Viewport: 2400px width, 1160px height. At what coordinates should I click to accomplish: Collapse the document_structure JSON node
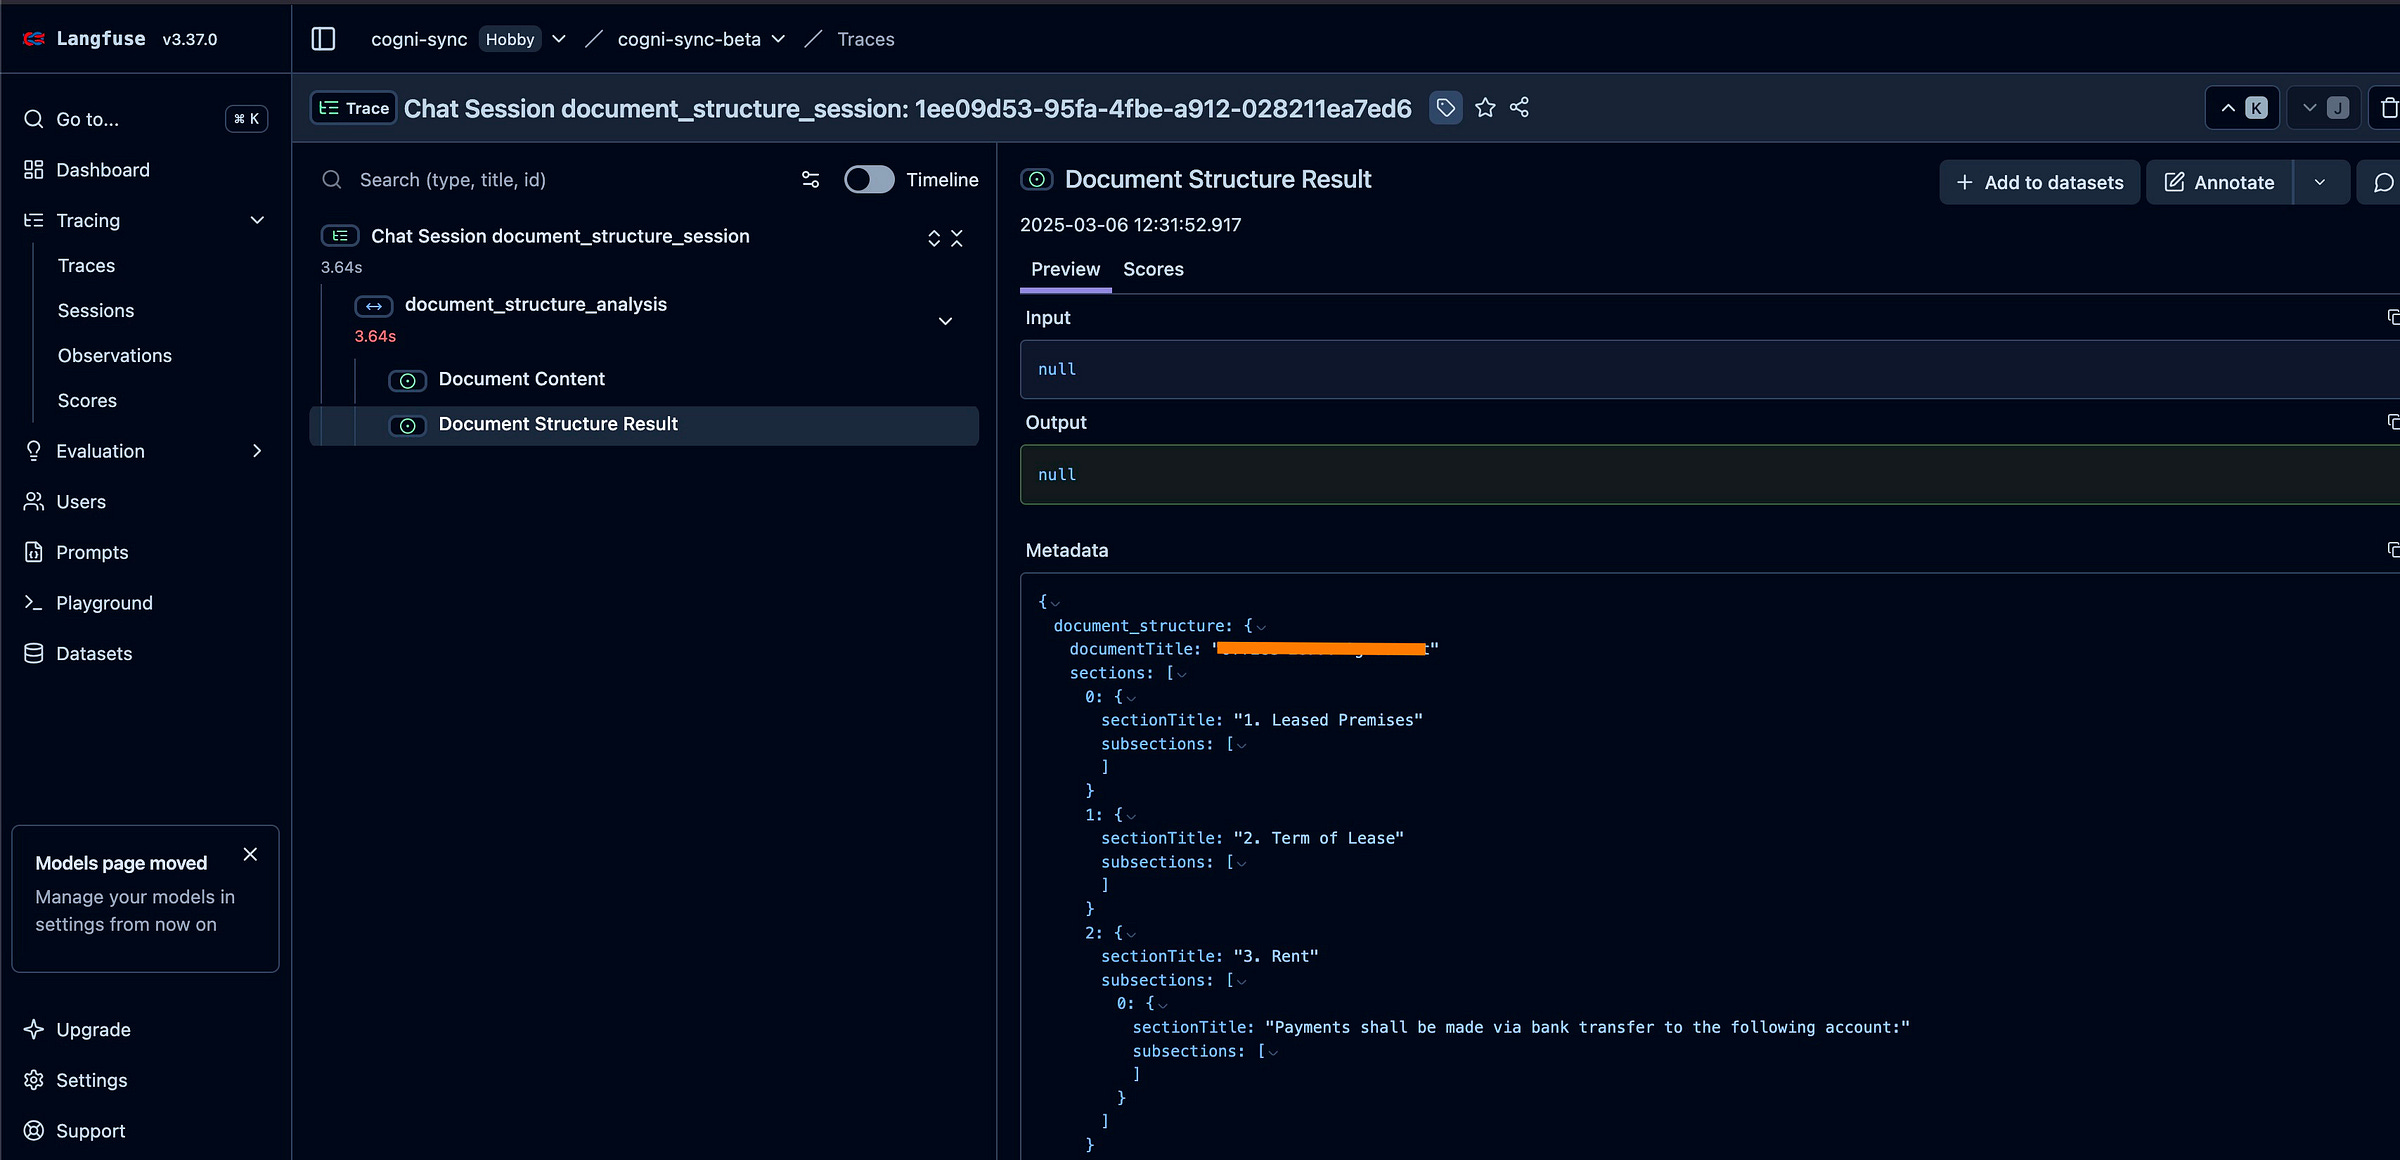[1261, 627]
